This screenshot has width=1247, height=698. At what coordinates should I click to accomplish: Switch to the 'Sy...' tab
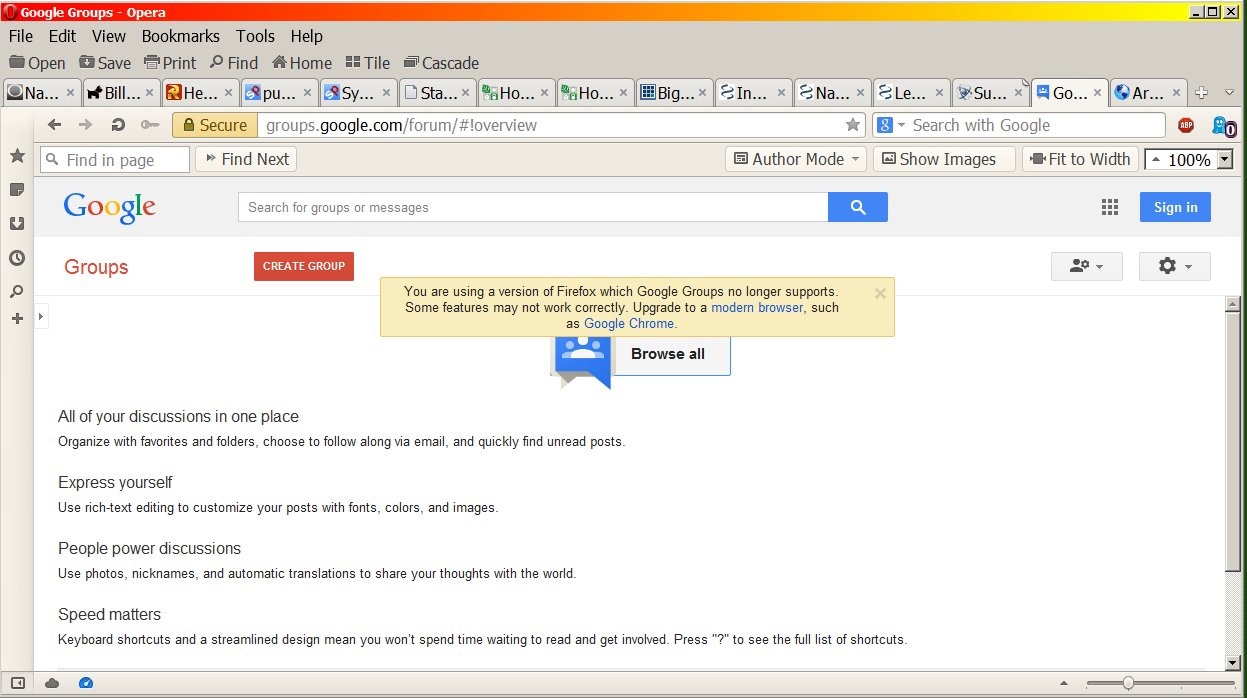[358, 93]
